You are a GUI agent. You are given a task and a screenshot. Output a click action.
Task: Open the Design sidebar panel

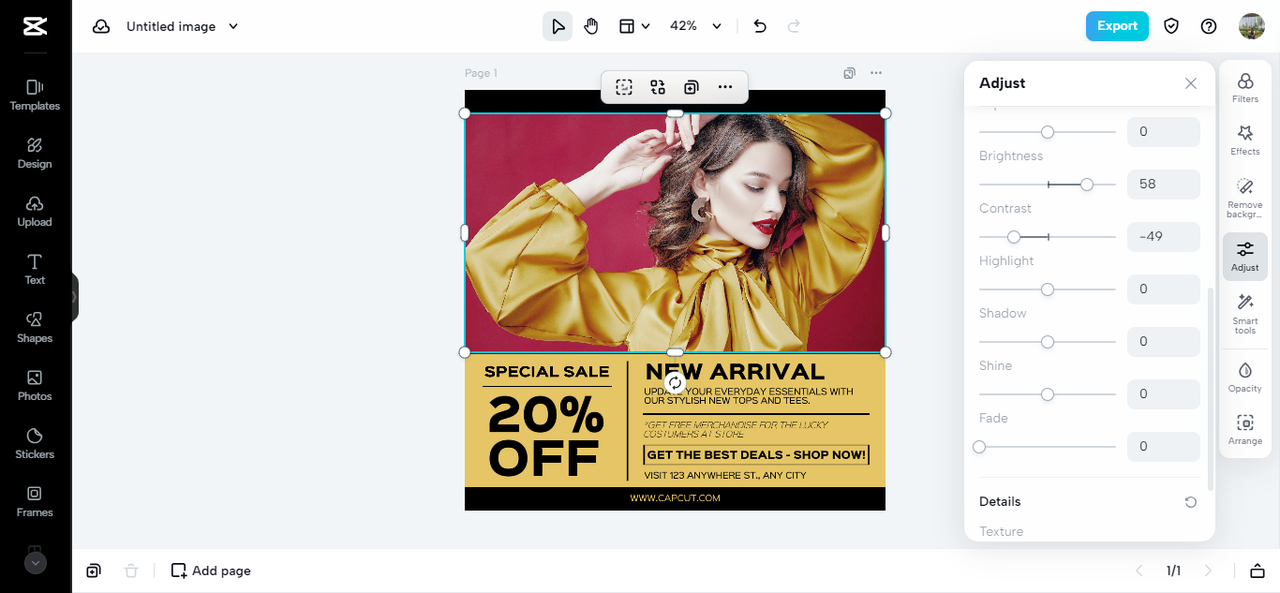click(x=35, y=153)
